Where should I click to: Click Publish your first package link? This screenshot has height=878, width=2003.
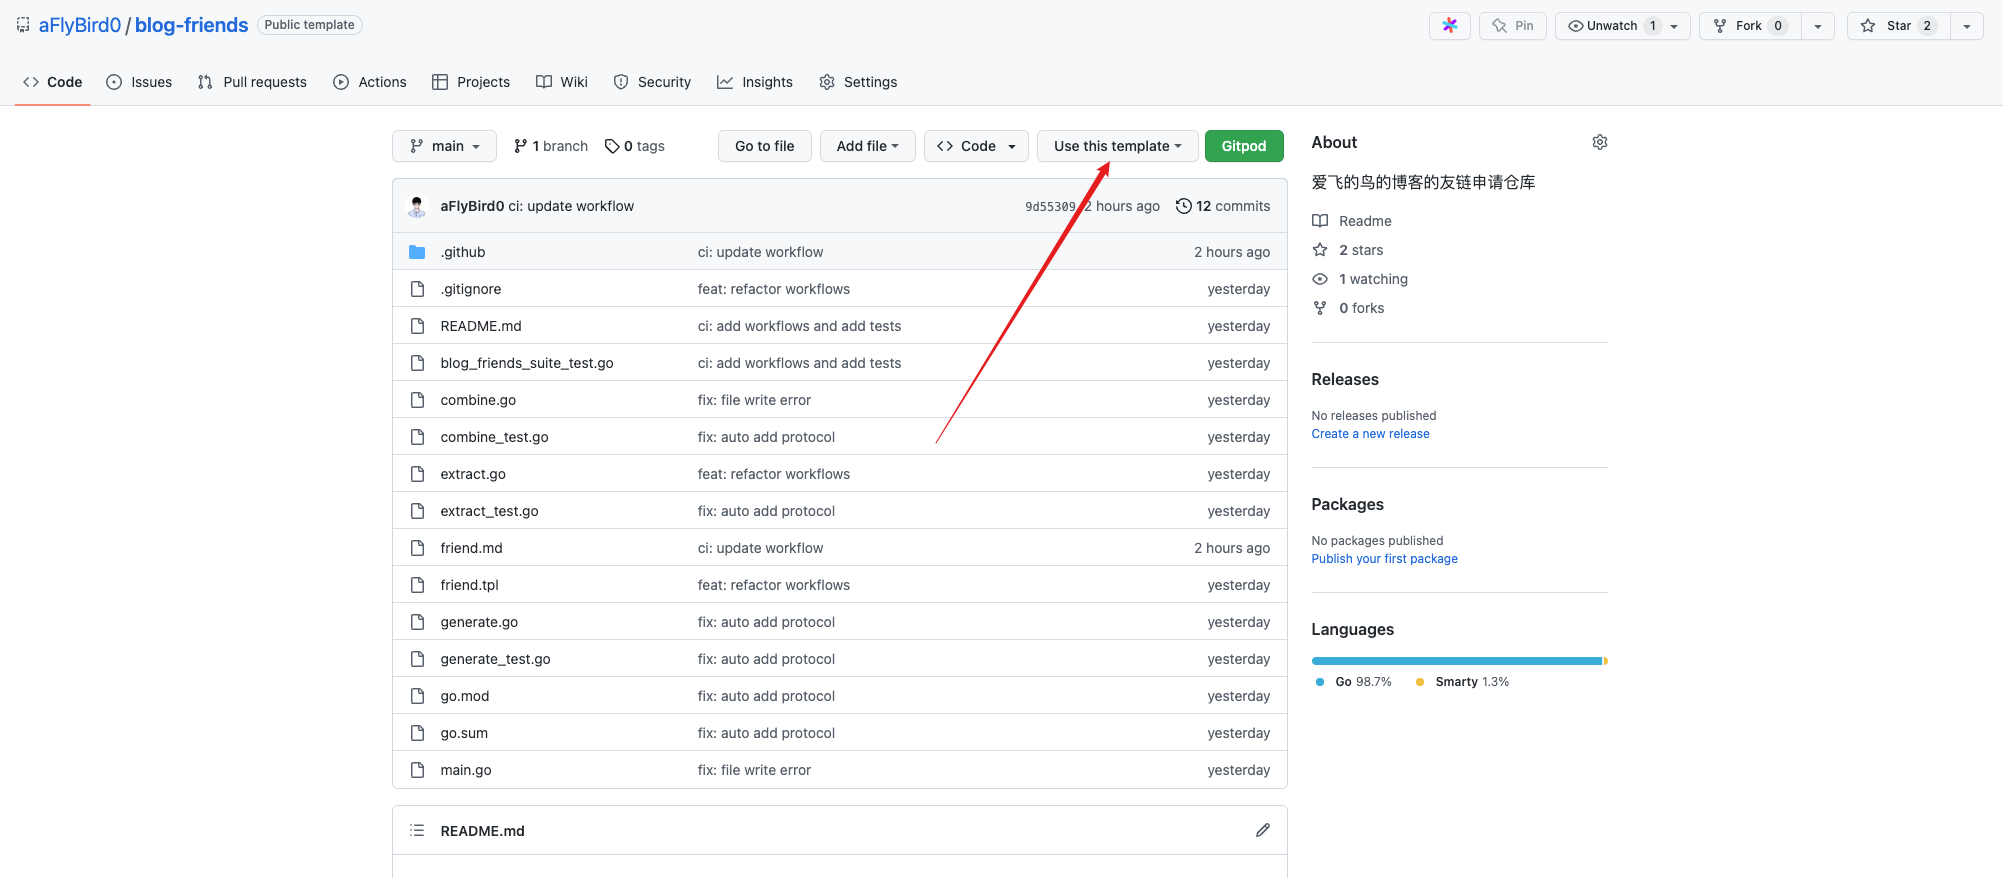coord(1384,559)
